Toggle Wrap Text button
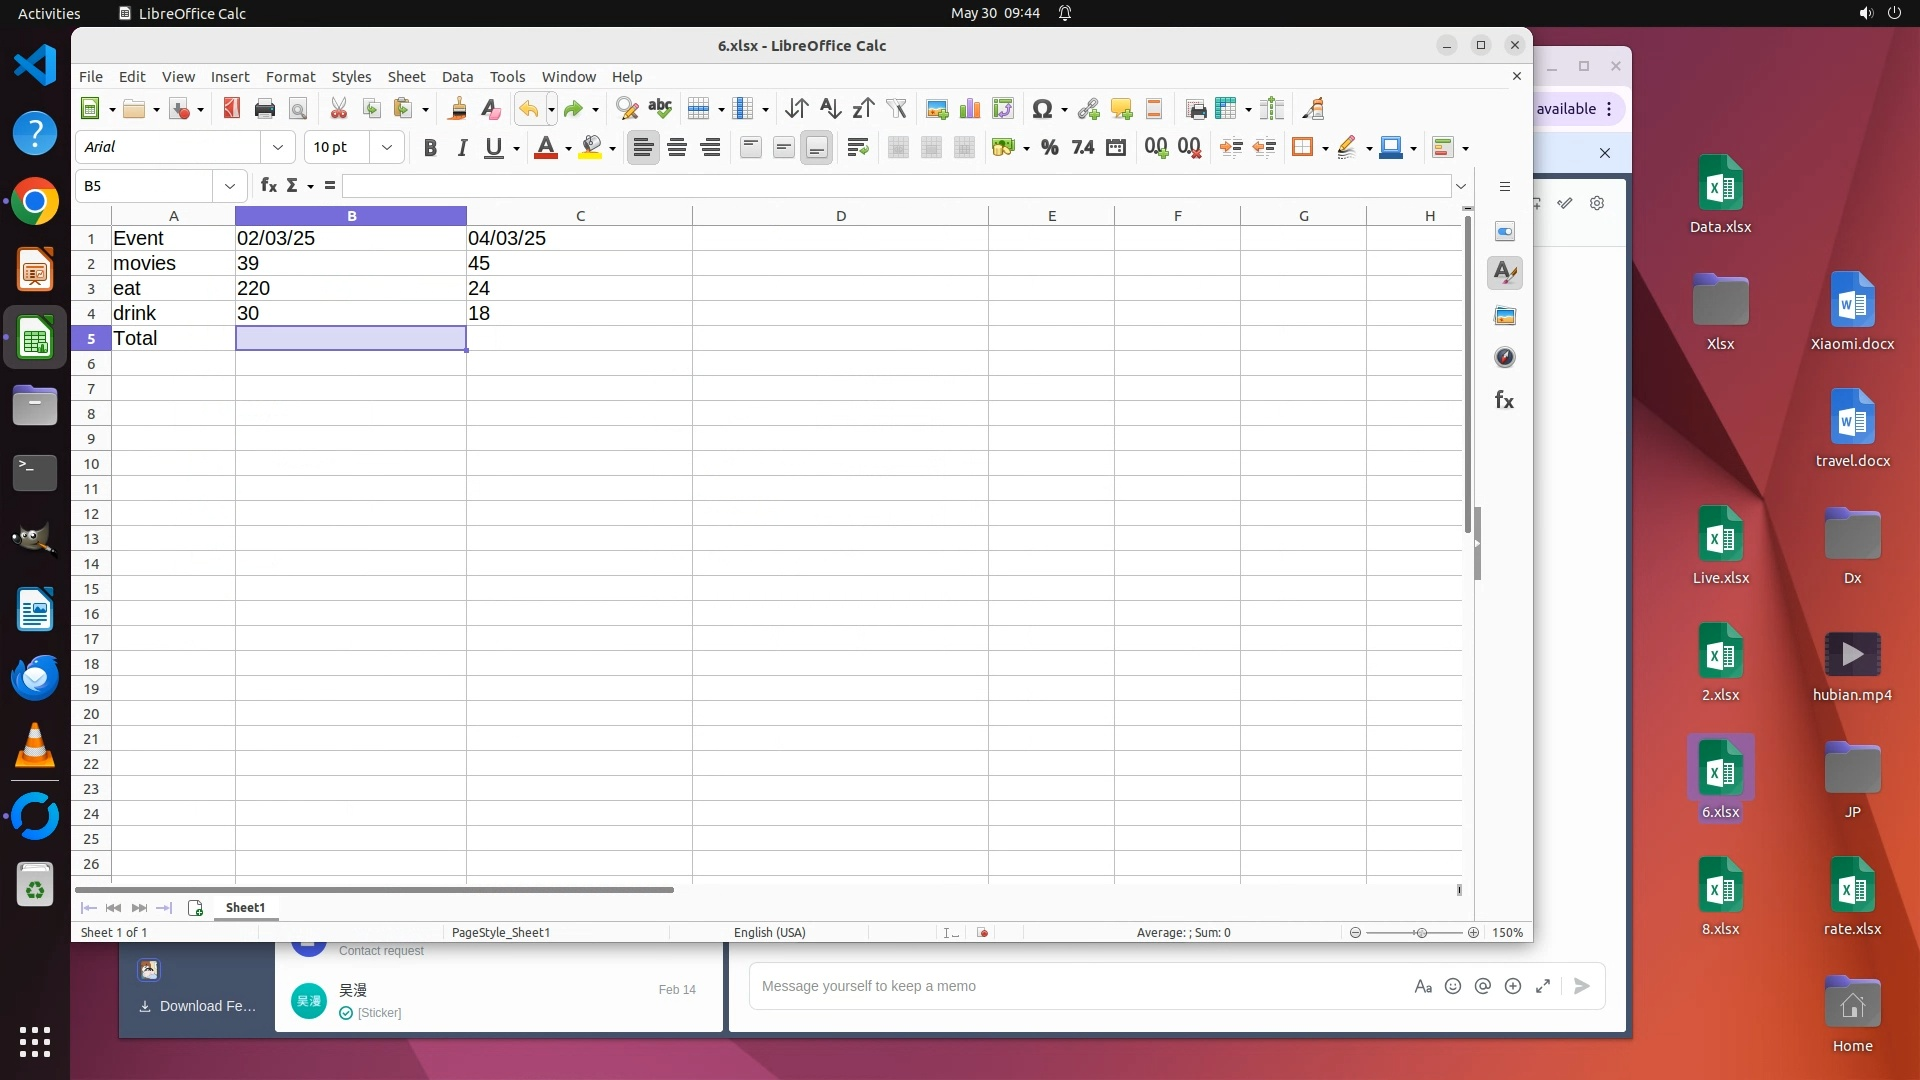The height and width of the screenshot is (1080, 1920). coord(857,148)
